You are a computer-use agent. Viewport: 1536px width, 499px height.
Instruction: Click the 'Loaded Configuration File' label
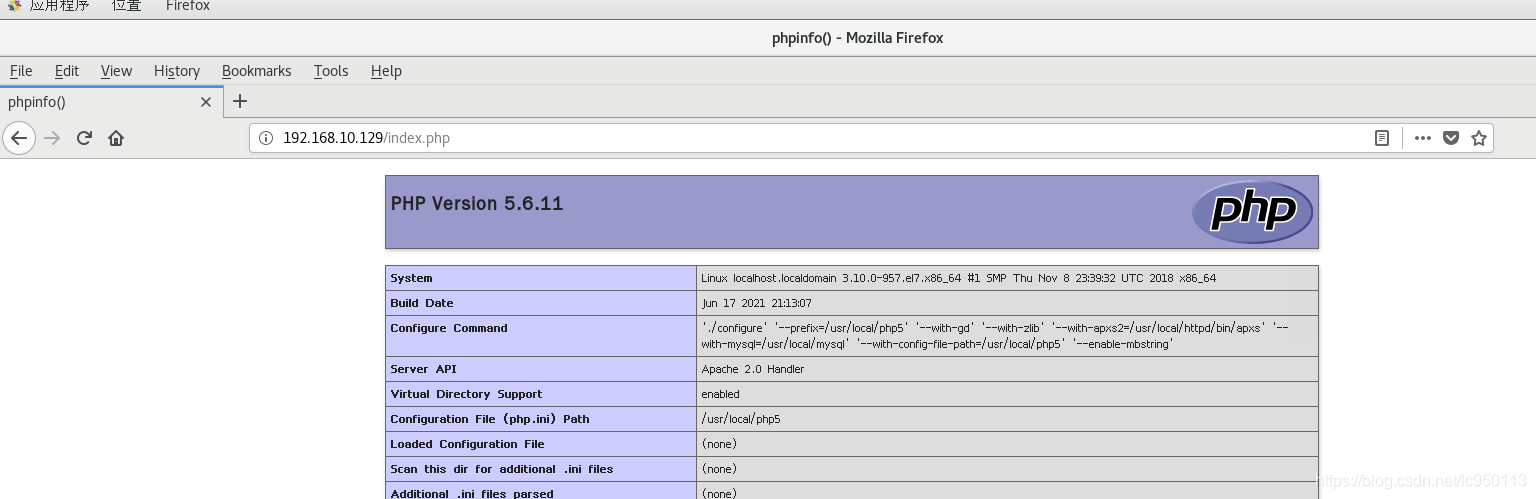pyautogui.click(x=468, y=444)
